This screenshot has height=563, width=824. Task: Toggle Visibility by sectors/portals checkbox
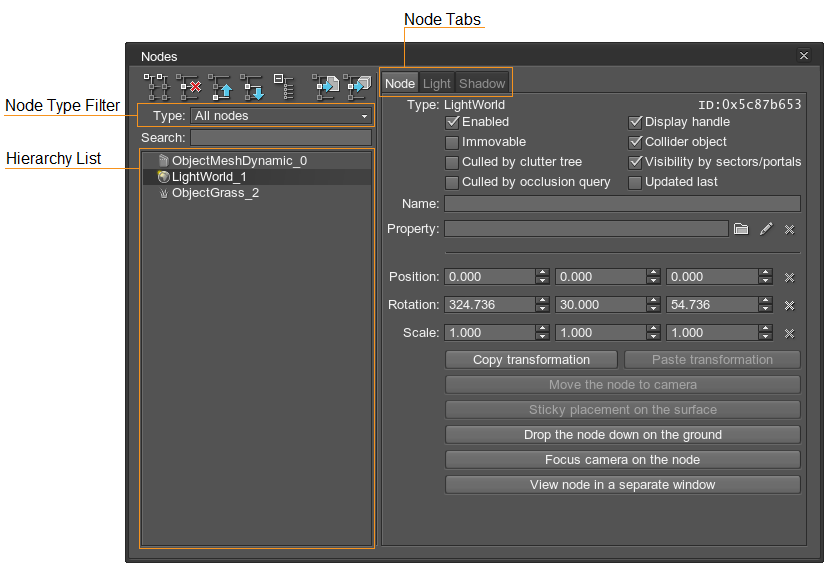pyautogui.click(x=635, y=162)
